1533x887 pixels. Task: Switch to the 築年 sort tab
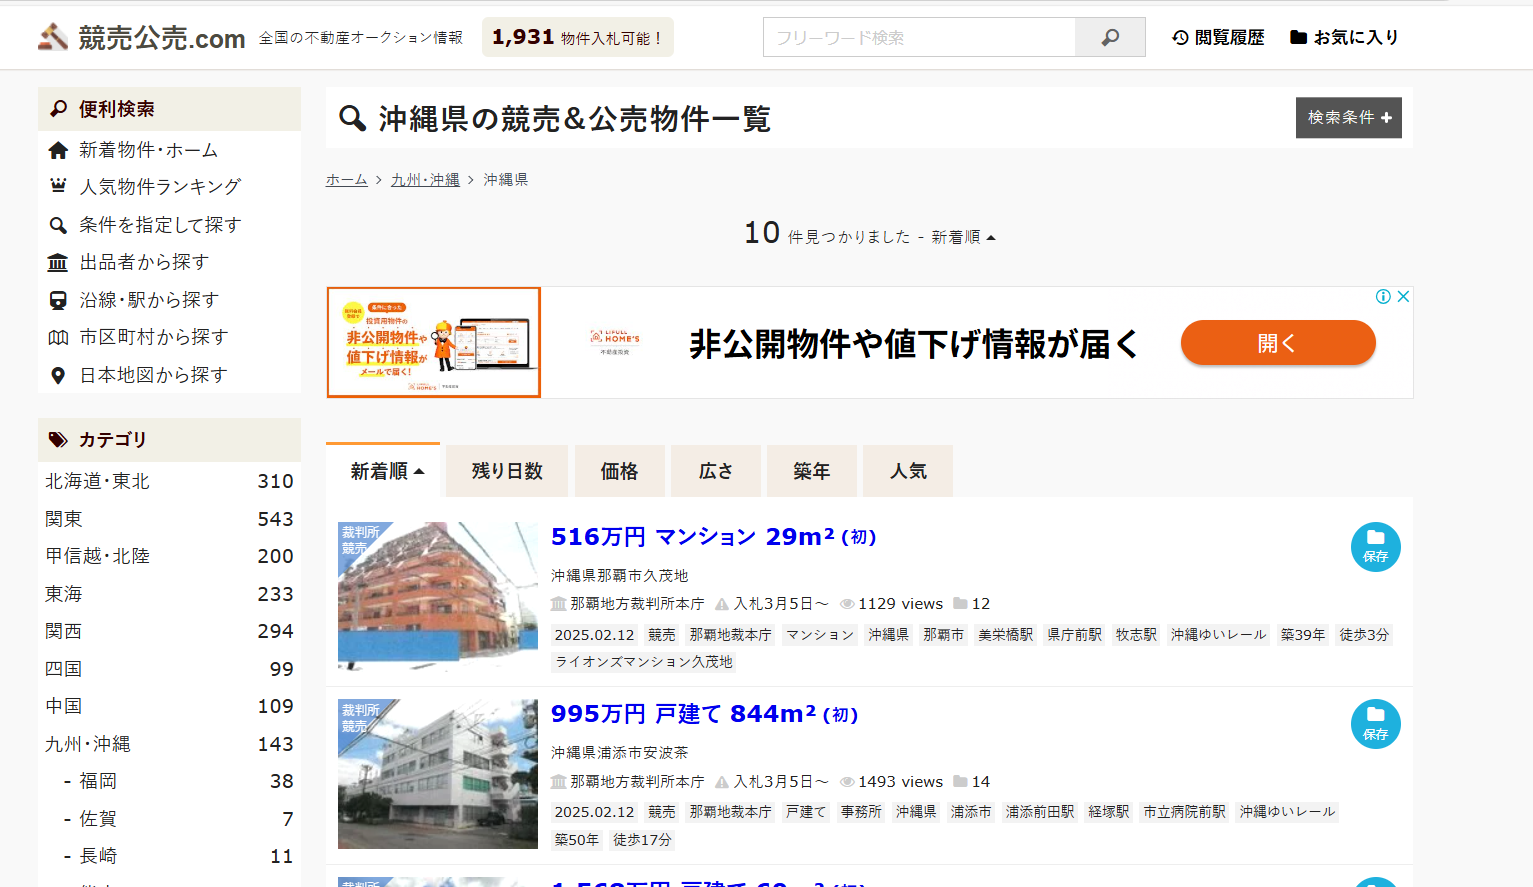tap(811, 471)
